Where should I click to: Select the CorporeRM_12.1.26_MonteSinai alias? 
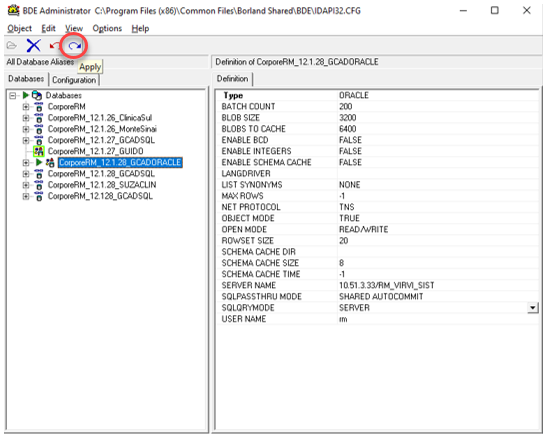[102, 129]
